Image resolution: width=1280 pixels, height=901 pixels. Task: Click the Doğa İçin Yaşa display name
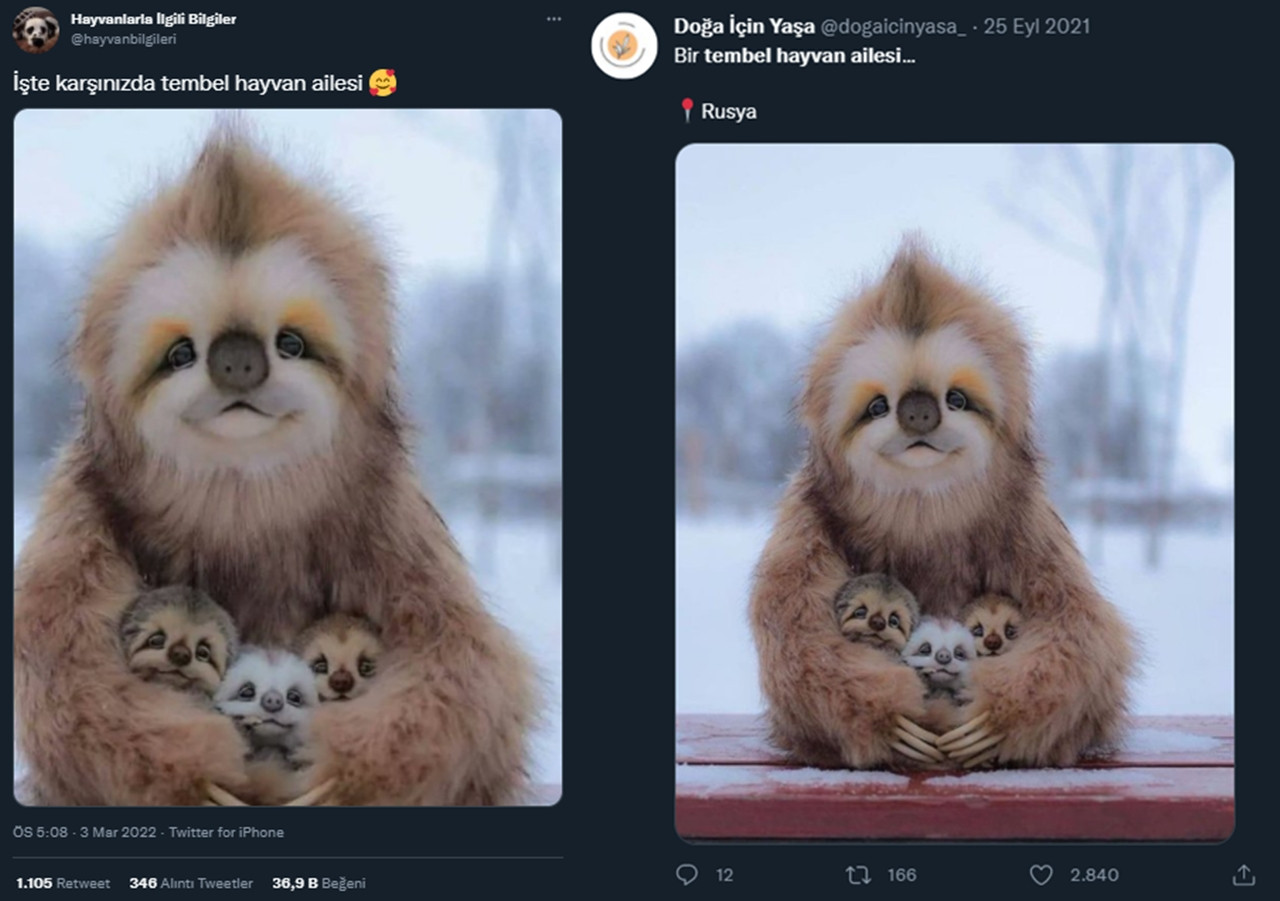pyautogui.click(x=744, y=27)
